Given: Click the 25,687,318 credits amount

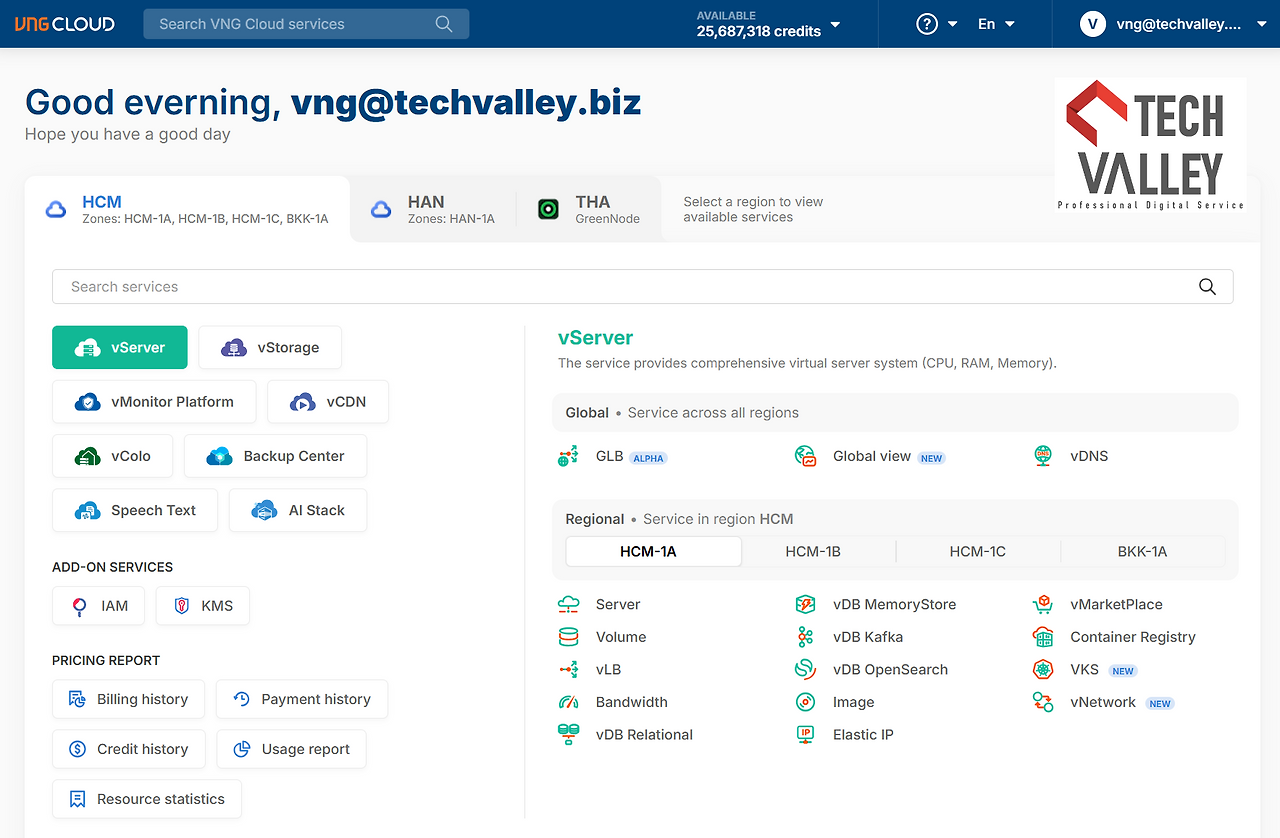Looking at the screenshot, I should click(759, 31).
